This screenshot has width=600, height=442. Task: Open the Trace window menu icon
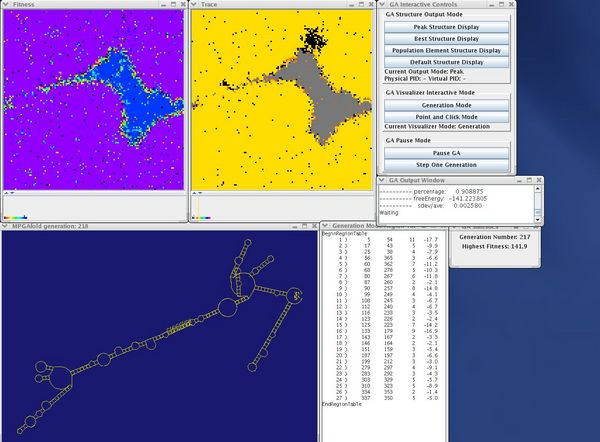(x=195, y=5)
